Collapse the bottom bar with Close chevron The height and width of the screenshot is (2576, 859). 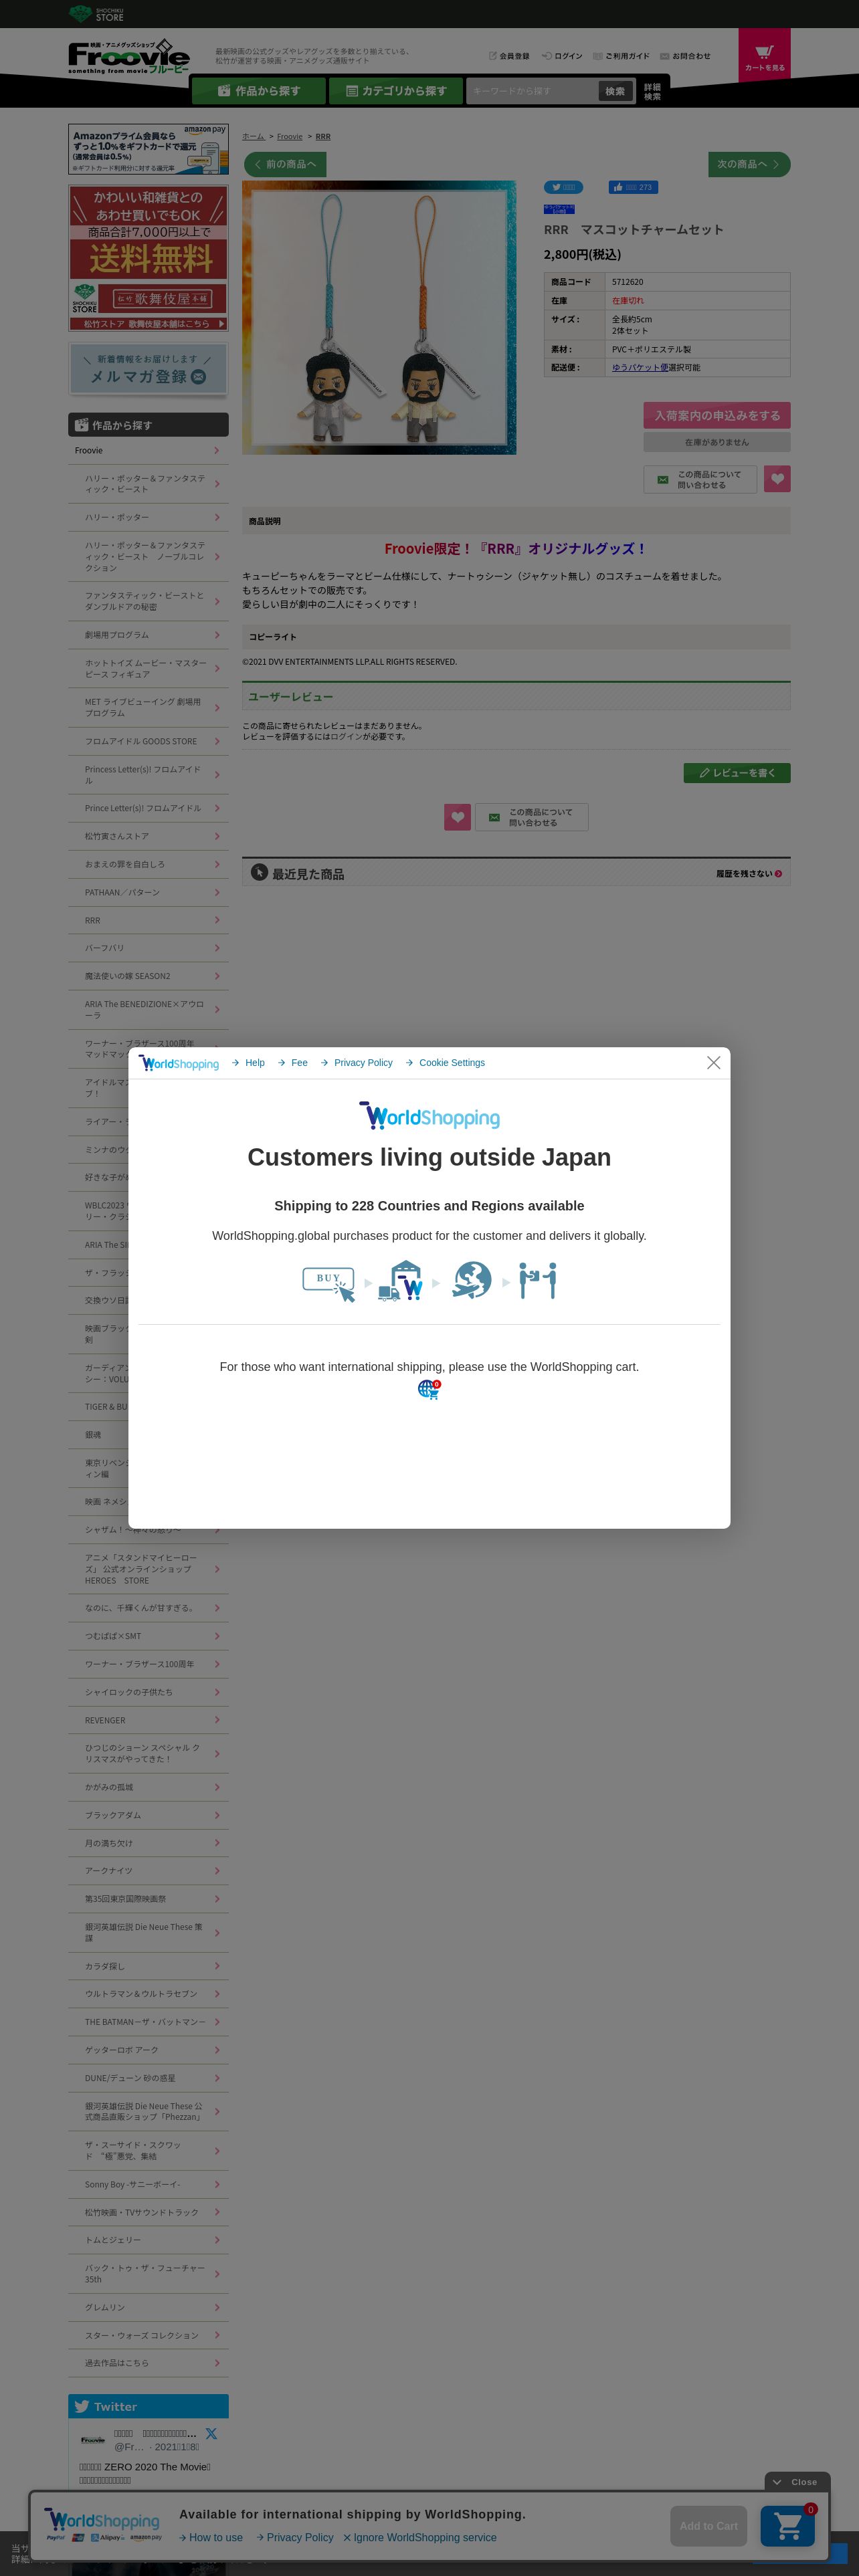797,2482
